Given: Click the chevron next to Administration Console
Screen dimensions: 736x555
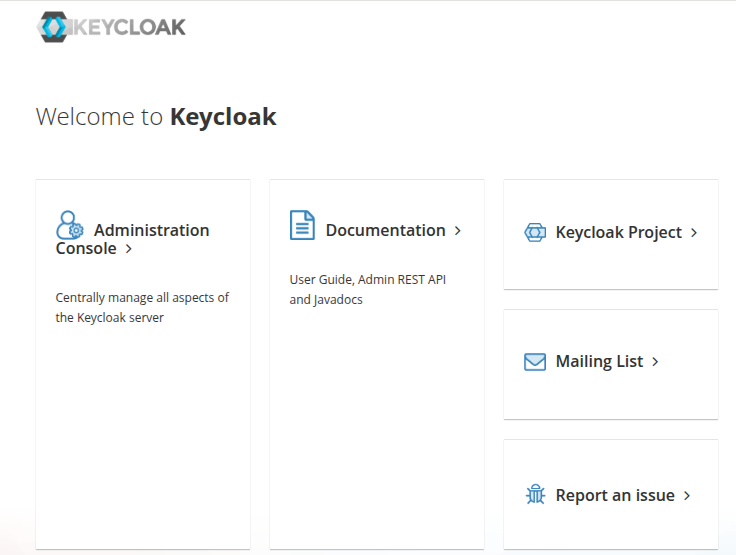Looking at the screenshot, I should click(x=129, y=249).
